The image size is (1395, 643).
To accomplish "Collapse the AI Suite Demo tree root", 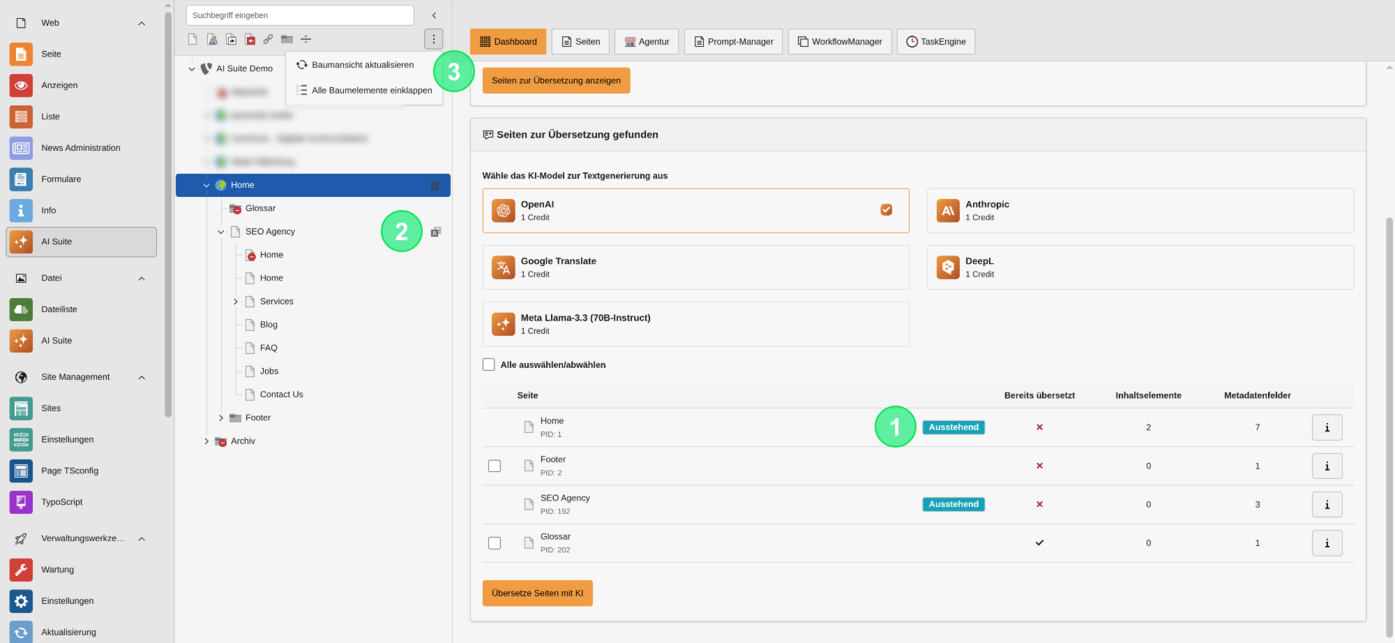I will (x=192, y=69).
